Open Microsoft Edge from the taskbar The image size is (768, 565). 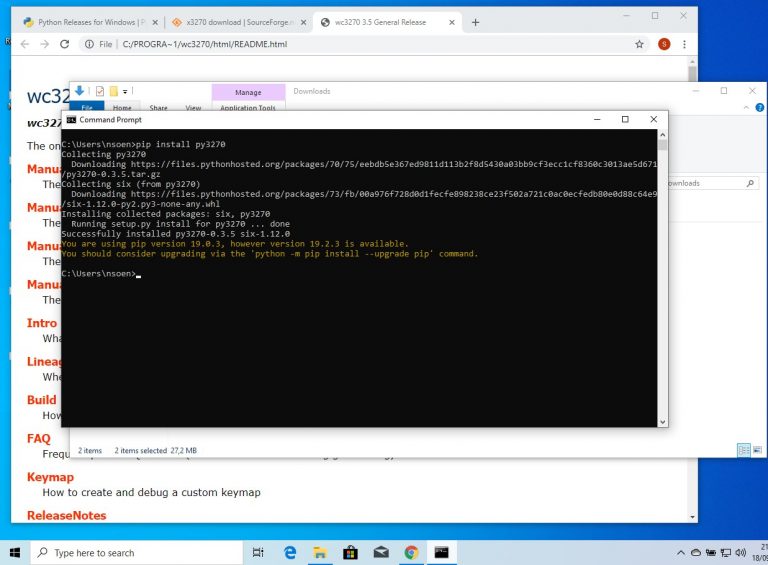pyautogui.click(x=290, y=552)
